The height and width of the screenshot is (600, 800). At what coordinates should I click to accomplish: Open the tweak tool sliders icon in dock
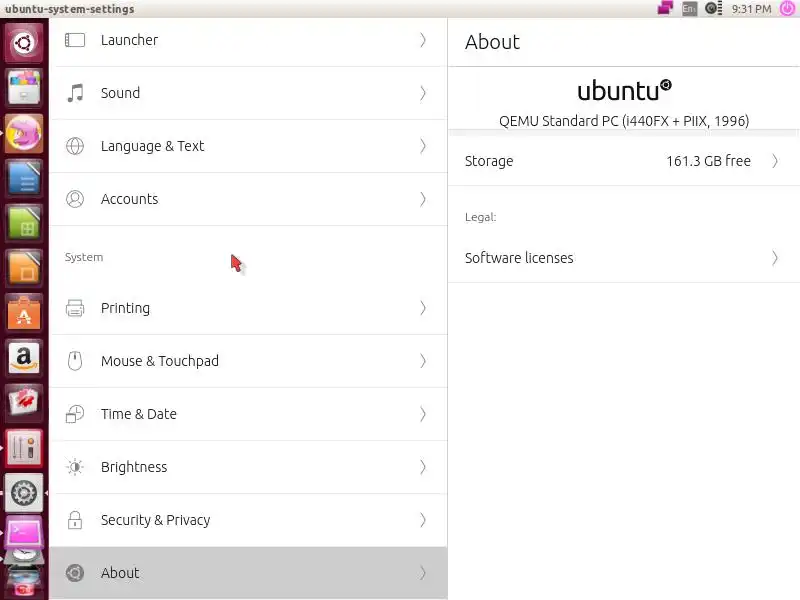click(24, 447)
